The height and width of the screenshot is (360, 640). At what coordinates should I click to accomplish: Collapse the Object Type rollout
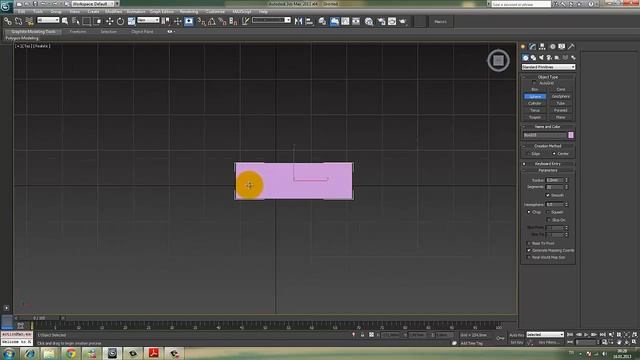(548, 77)
